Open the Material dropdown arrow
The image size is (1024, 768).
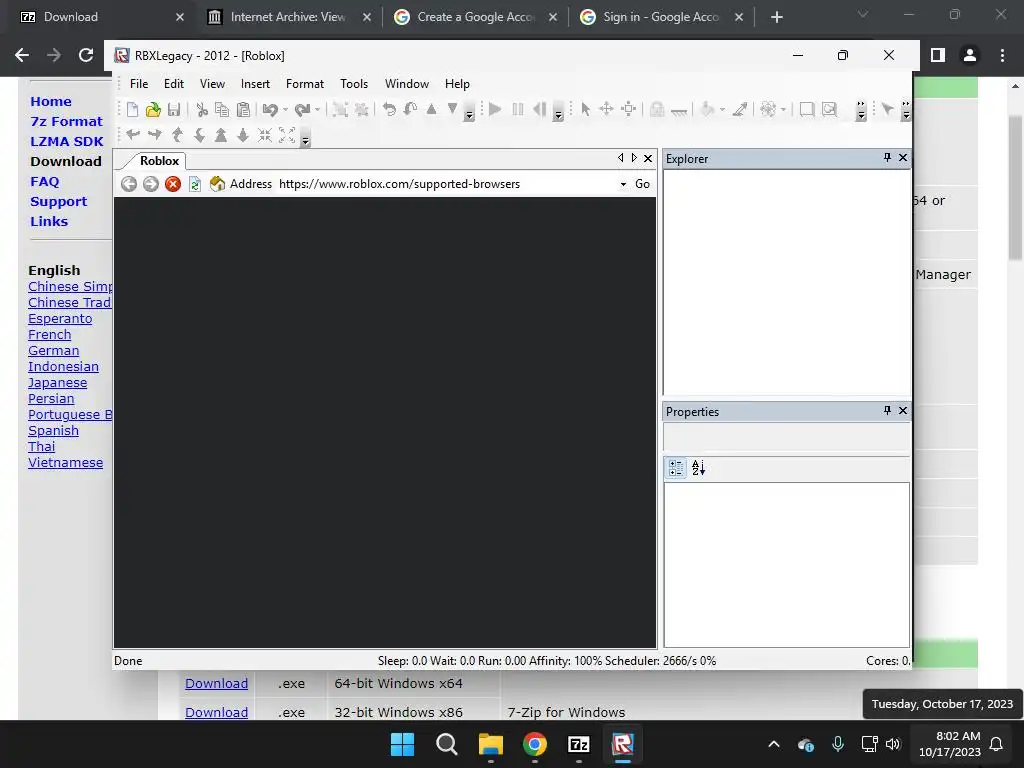(782, 110)
